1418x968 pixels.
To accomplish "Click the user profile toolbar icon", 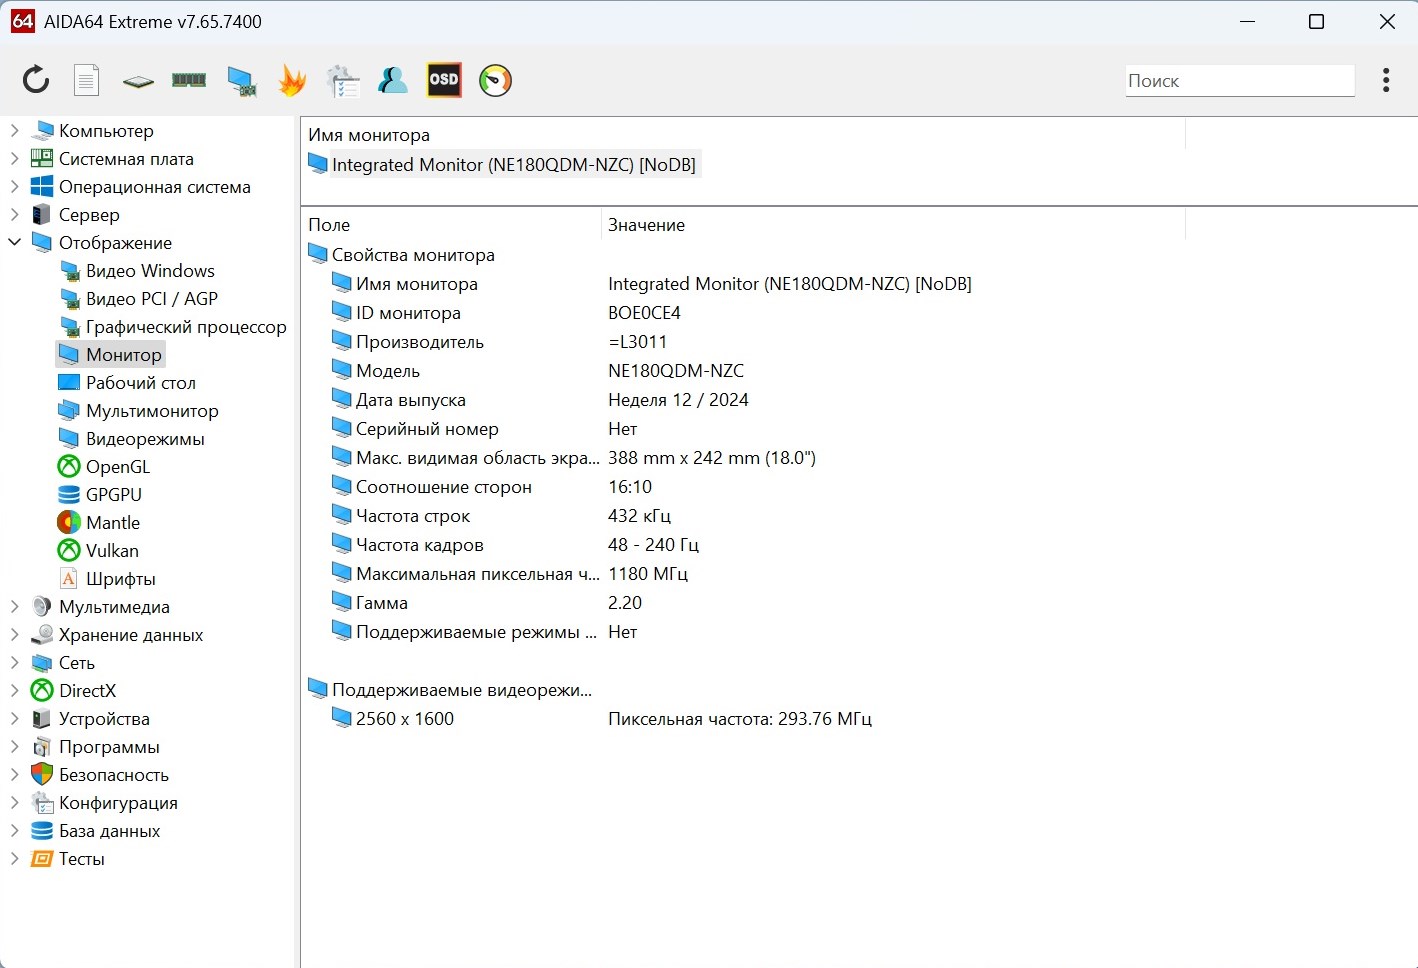I will pyautogui.click(x=393, y=80).
